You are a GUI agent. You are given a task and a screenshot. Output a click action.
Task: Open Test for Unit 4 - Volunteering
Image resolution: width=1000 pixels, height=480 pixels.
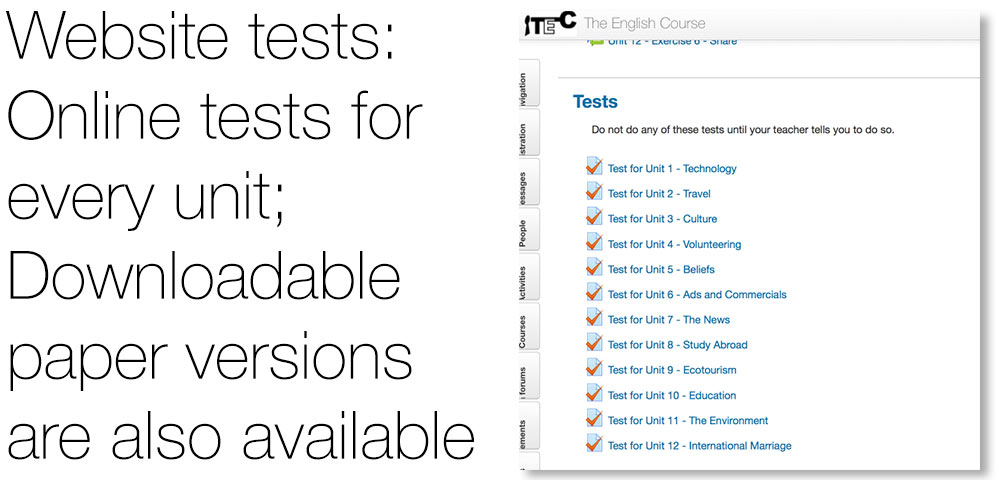click(x=674, y=244)
